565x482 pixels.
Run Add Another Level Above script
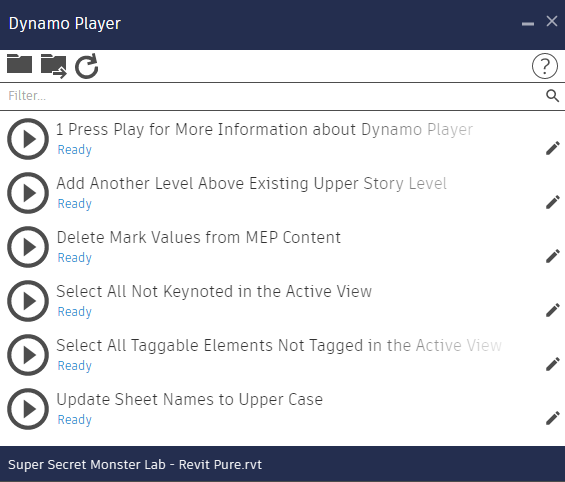(28, 193)
